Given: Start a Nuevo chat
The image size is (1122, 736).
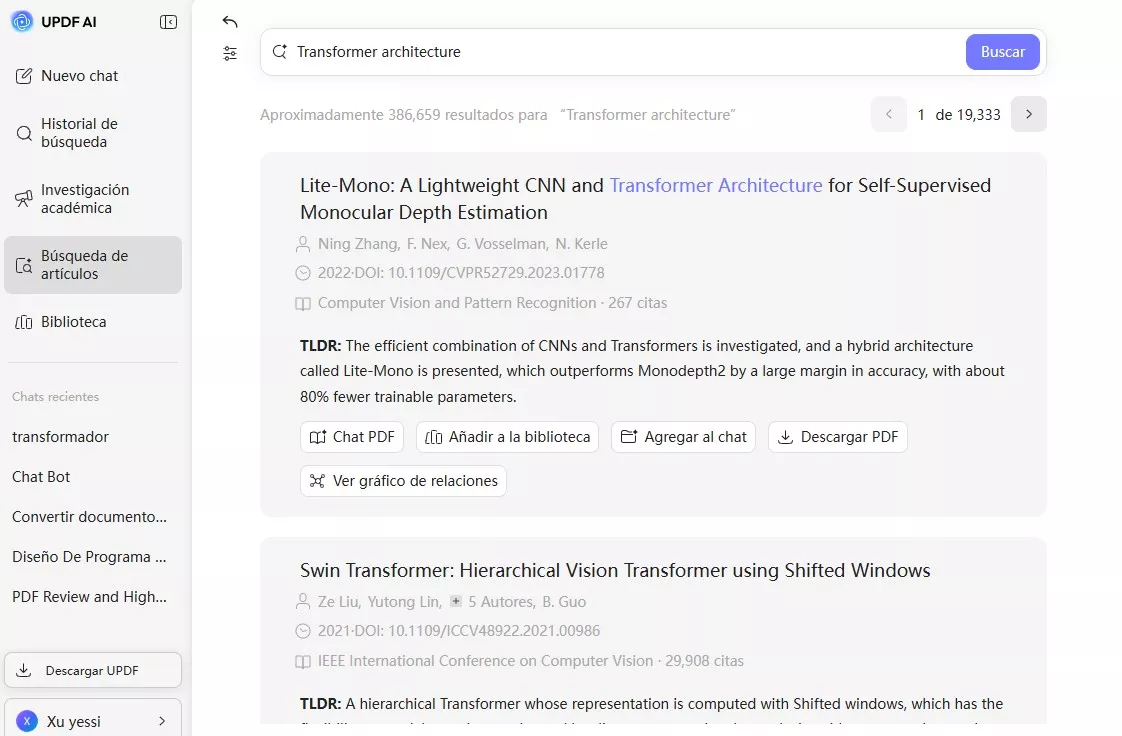Looking at the screenshot, I should click(x=79, y=76).
